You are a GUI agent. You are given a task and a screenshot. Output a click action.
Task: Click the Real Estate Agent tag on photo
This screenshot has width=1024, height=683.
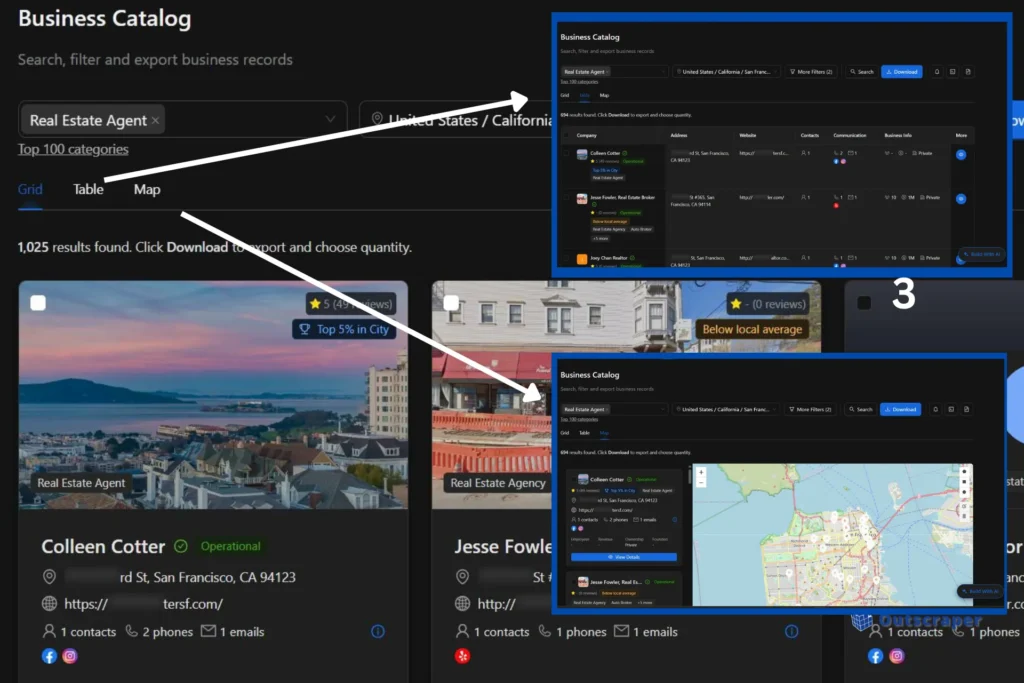point(81,483)
